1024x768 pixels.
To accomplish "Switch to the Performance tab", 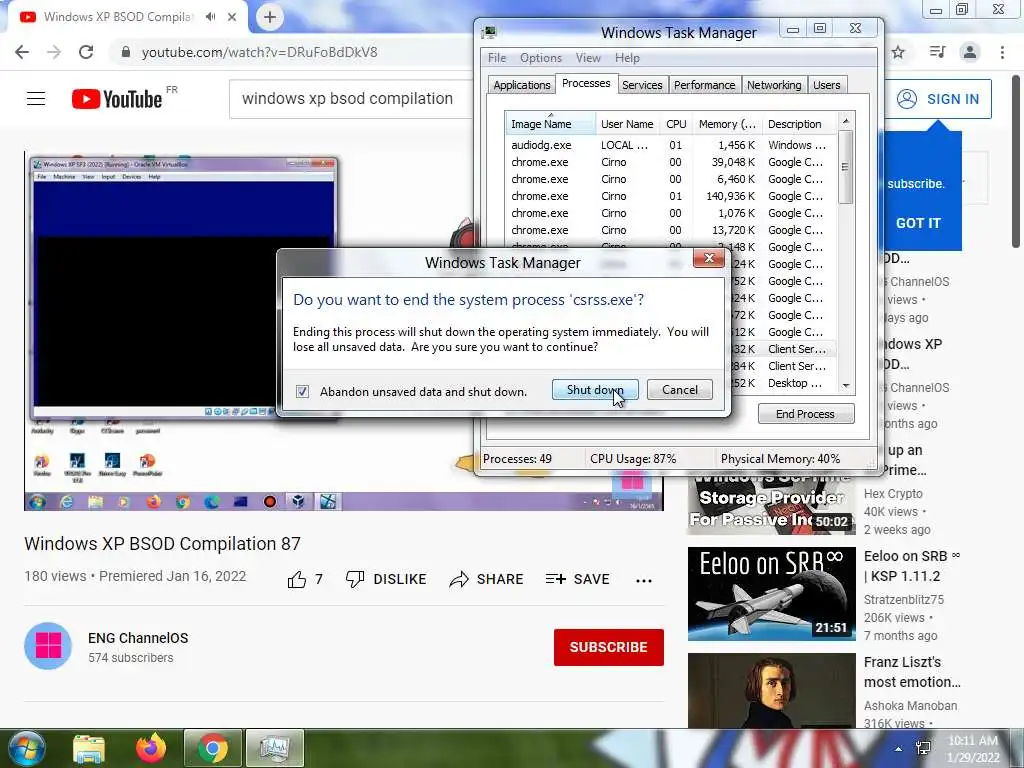I will click(x=704, y=85).
